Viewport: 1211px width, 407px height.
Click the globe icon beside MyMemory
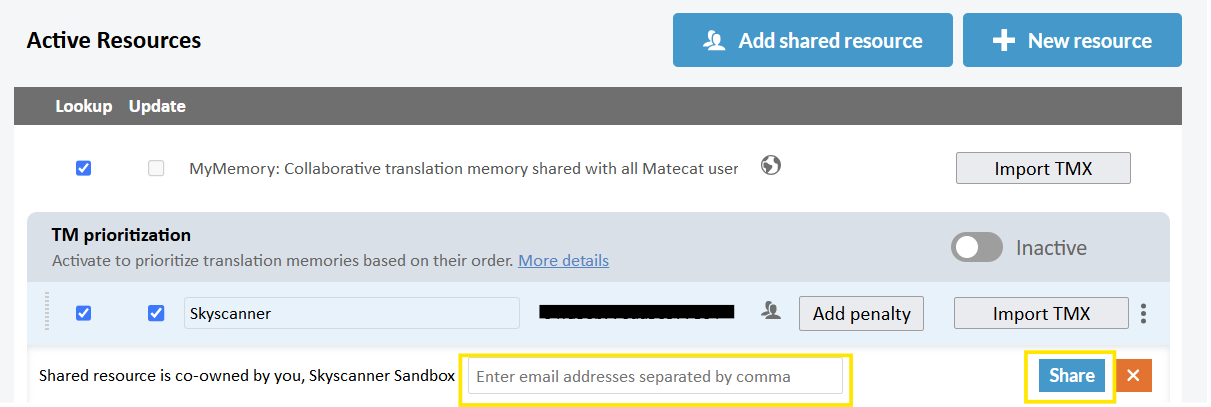(770, 166)
